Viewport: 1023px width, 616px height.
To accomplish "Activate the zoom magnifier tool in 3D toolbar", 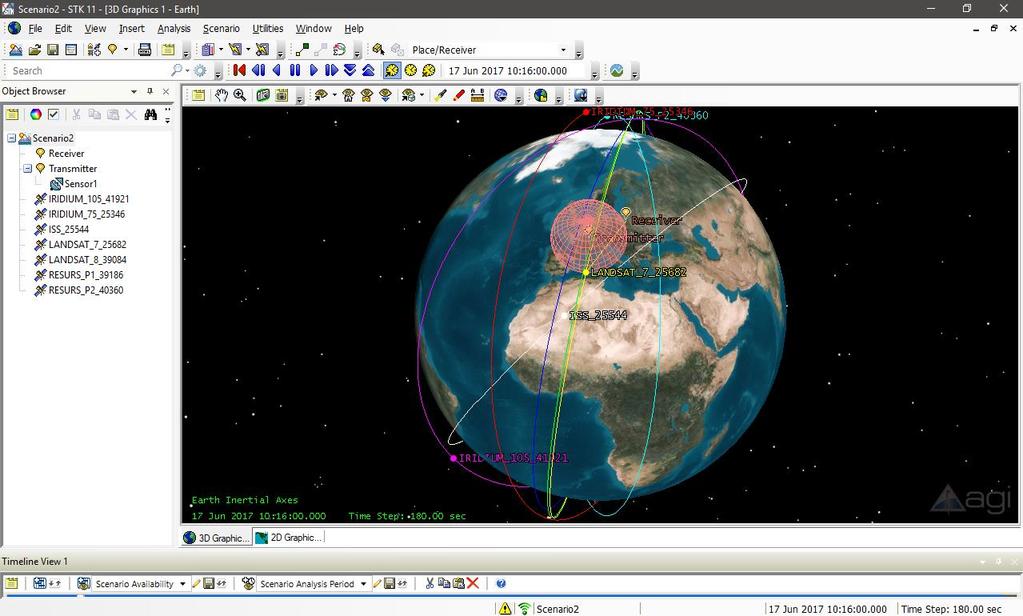I will [x=240, y=95].
